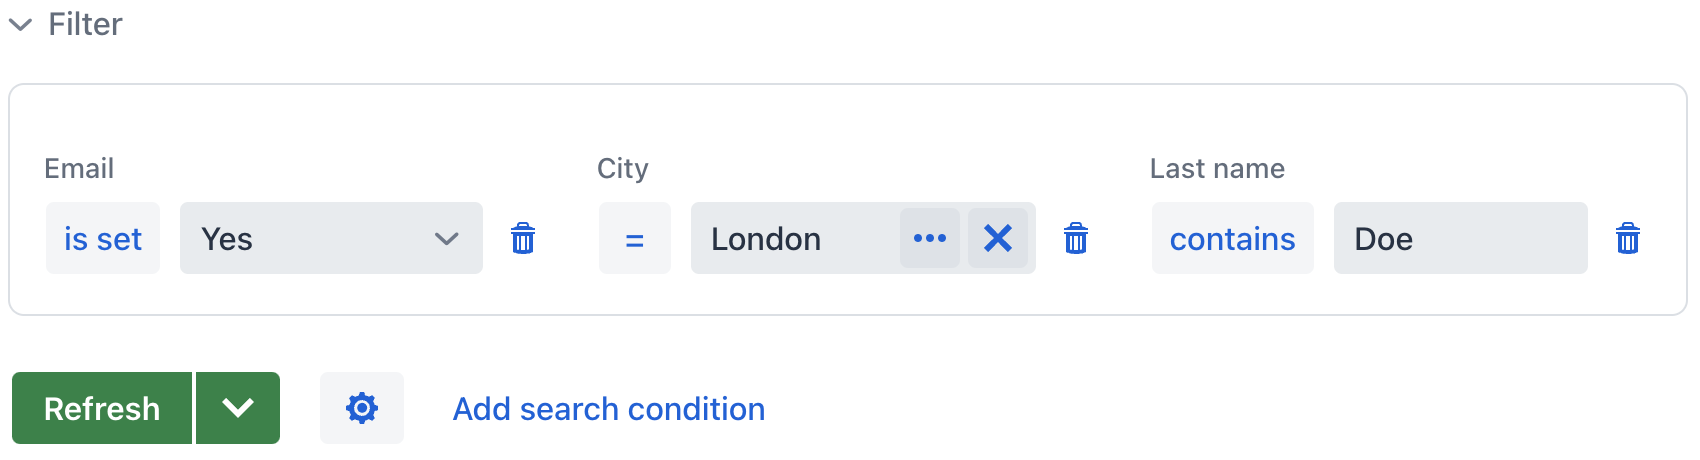Screen dimensions: 1700x460
Task: Change the City '=' operator
Action: [634, 239]
